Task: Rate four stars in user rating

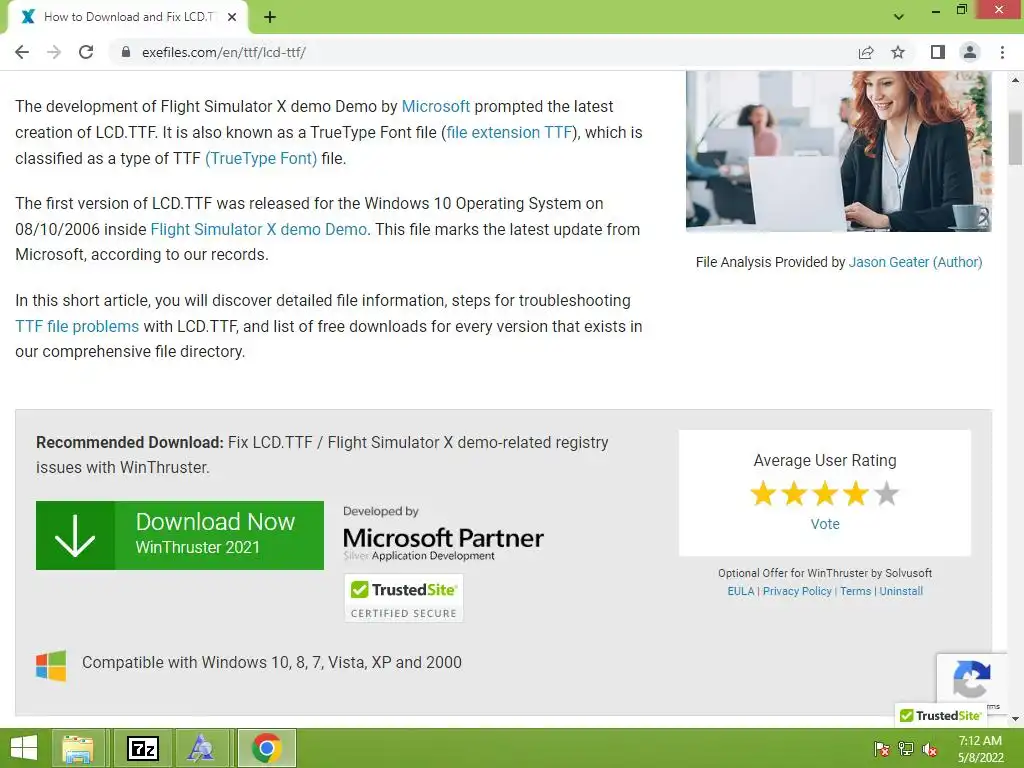Action: [856, 494]
